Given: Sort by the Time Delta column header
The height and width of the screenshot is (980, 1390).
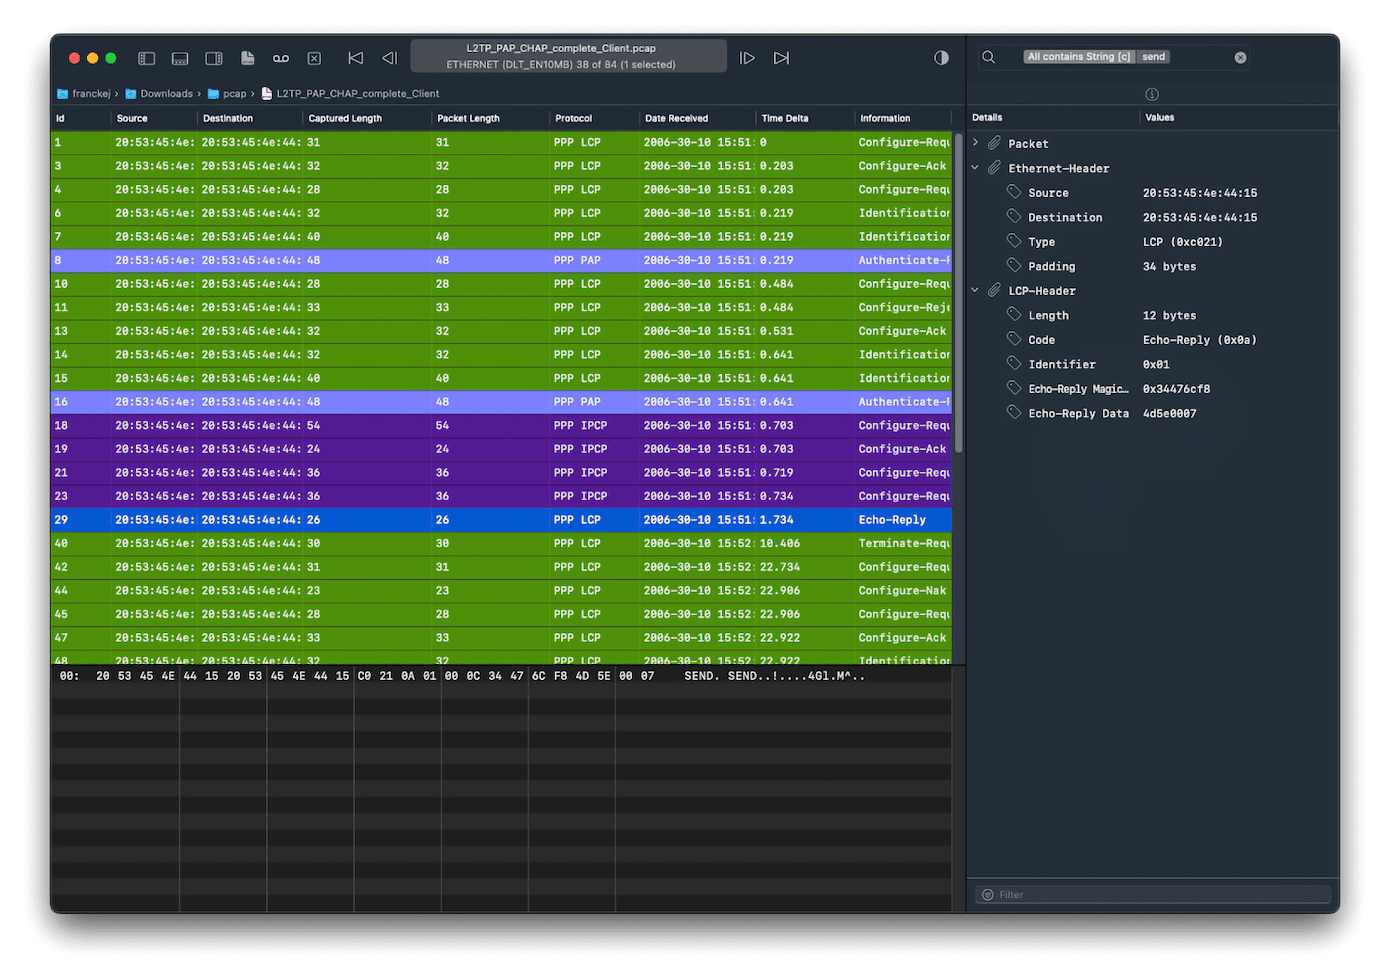Looking at the screenshot, I should tap(785, 118).
